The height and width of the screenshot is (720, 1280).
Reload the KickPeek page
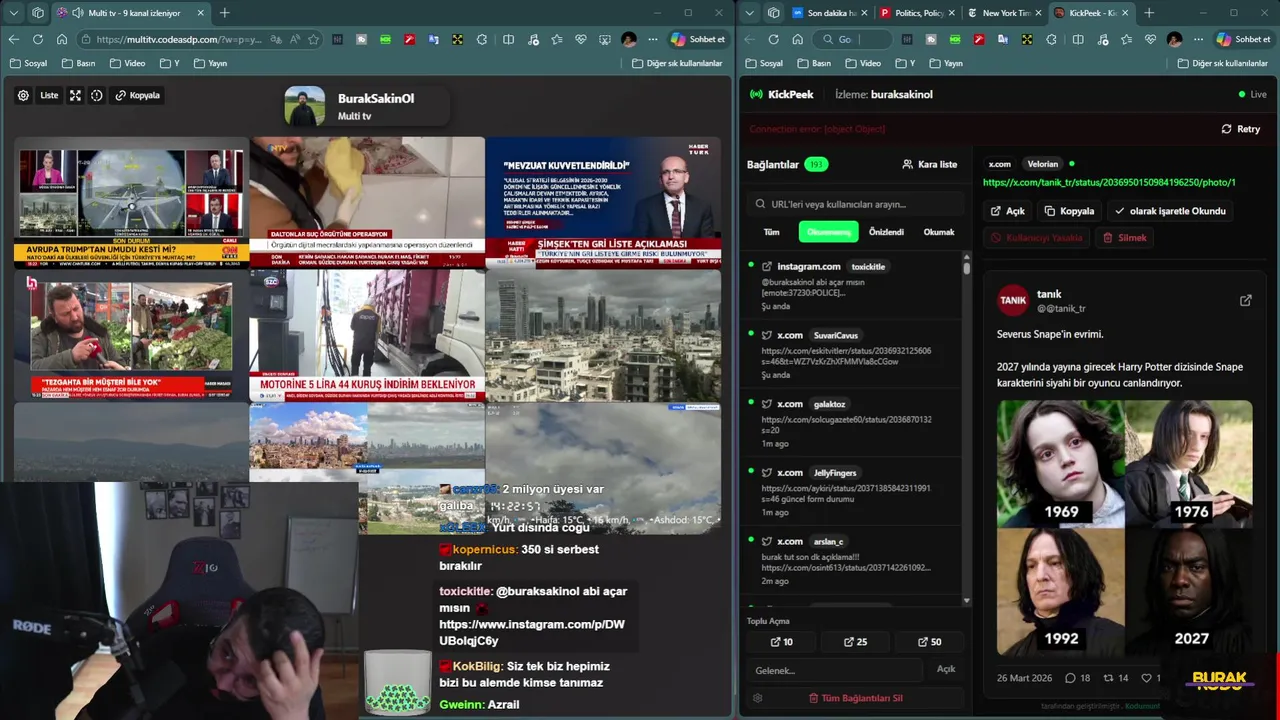point(773,39)
